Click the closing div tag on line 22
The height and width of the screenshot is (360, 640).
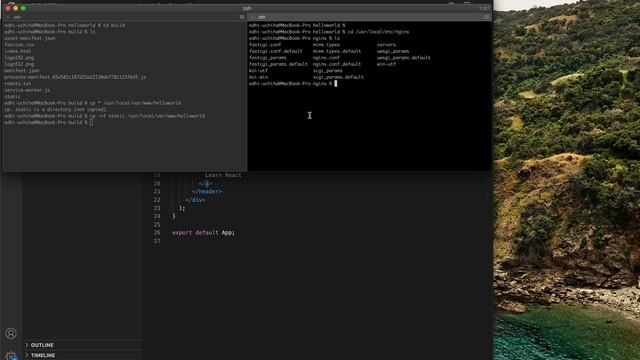(x=196, y=200)
